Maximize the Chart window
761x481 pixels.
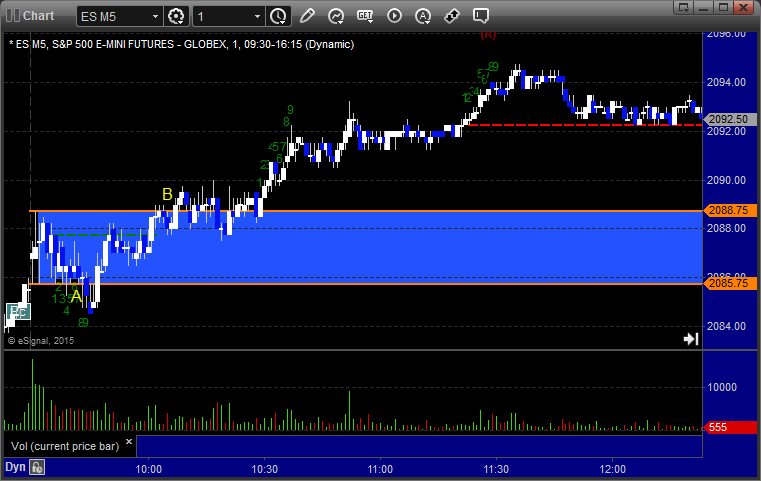(x=723, y=7)
